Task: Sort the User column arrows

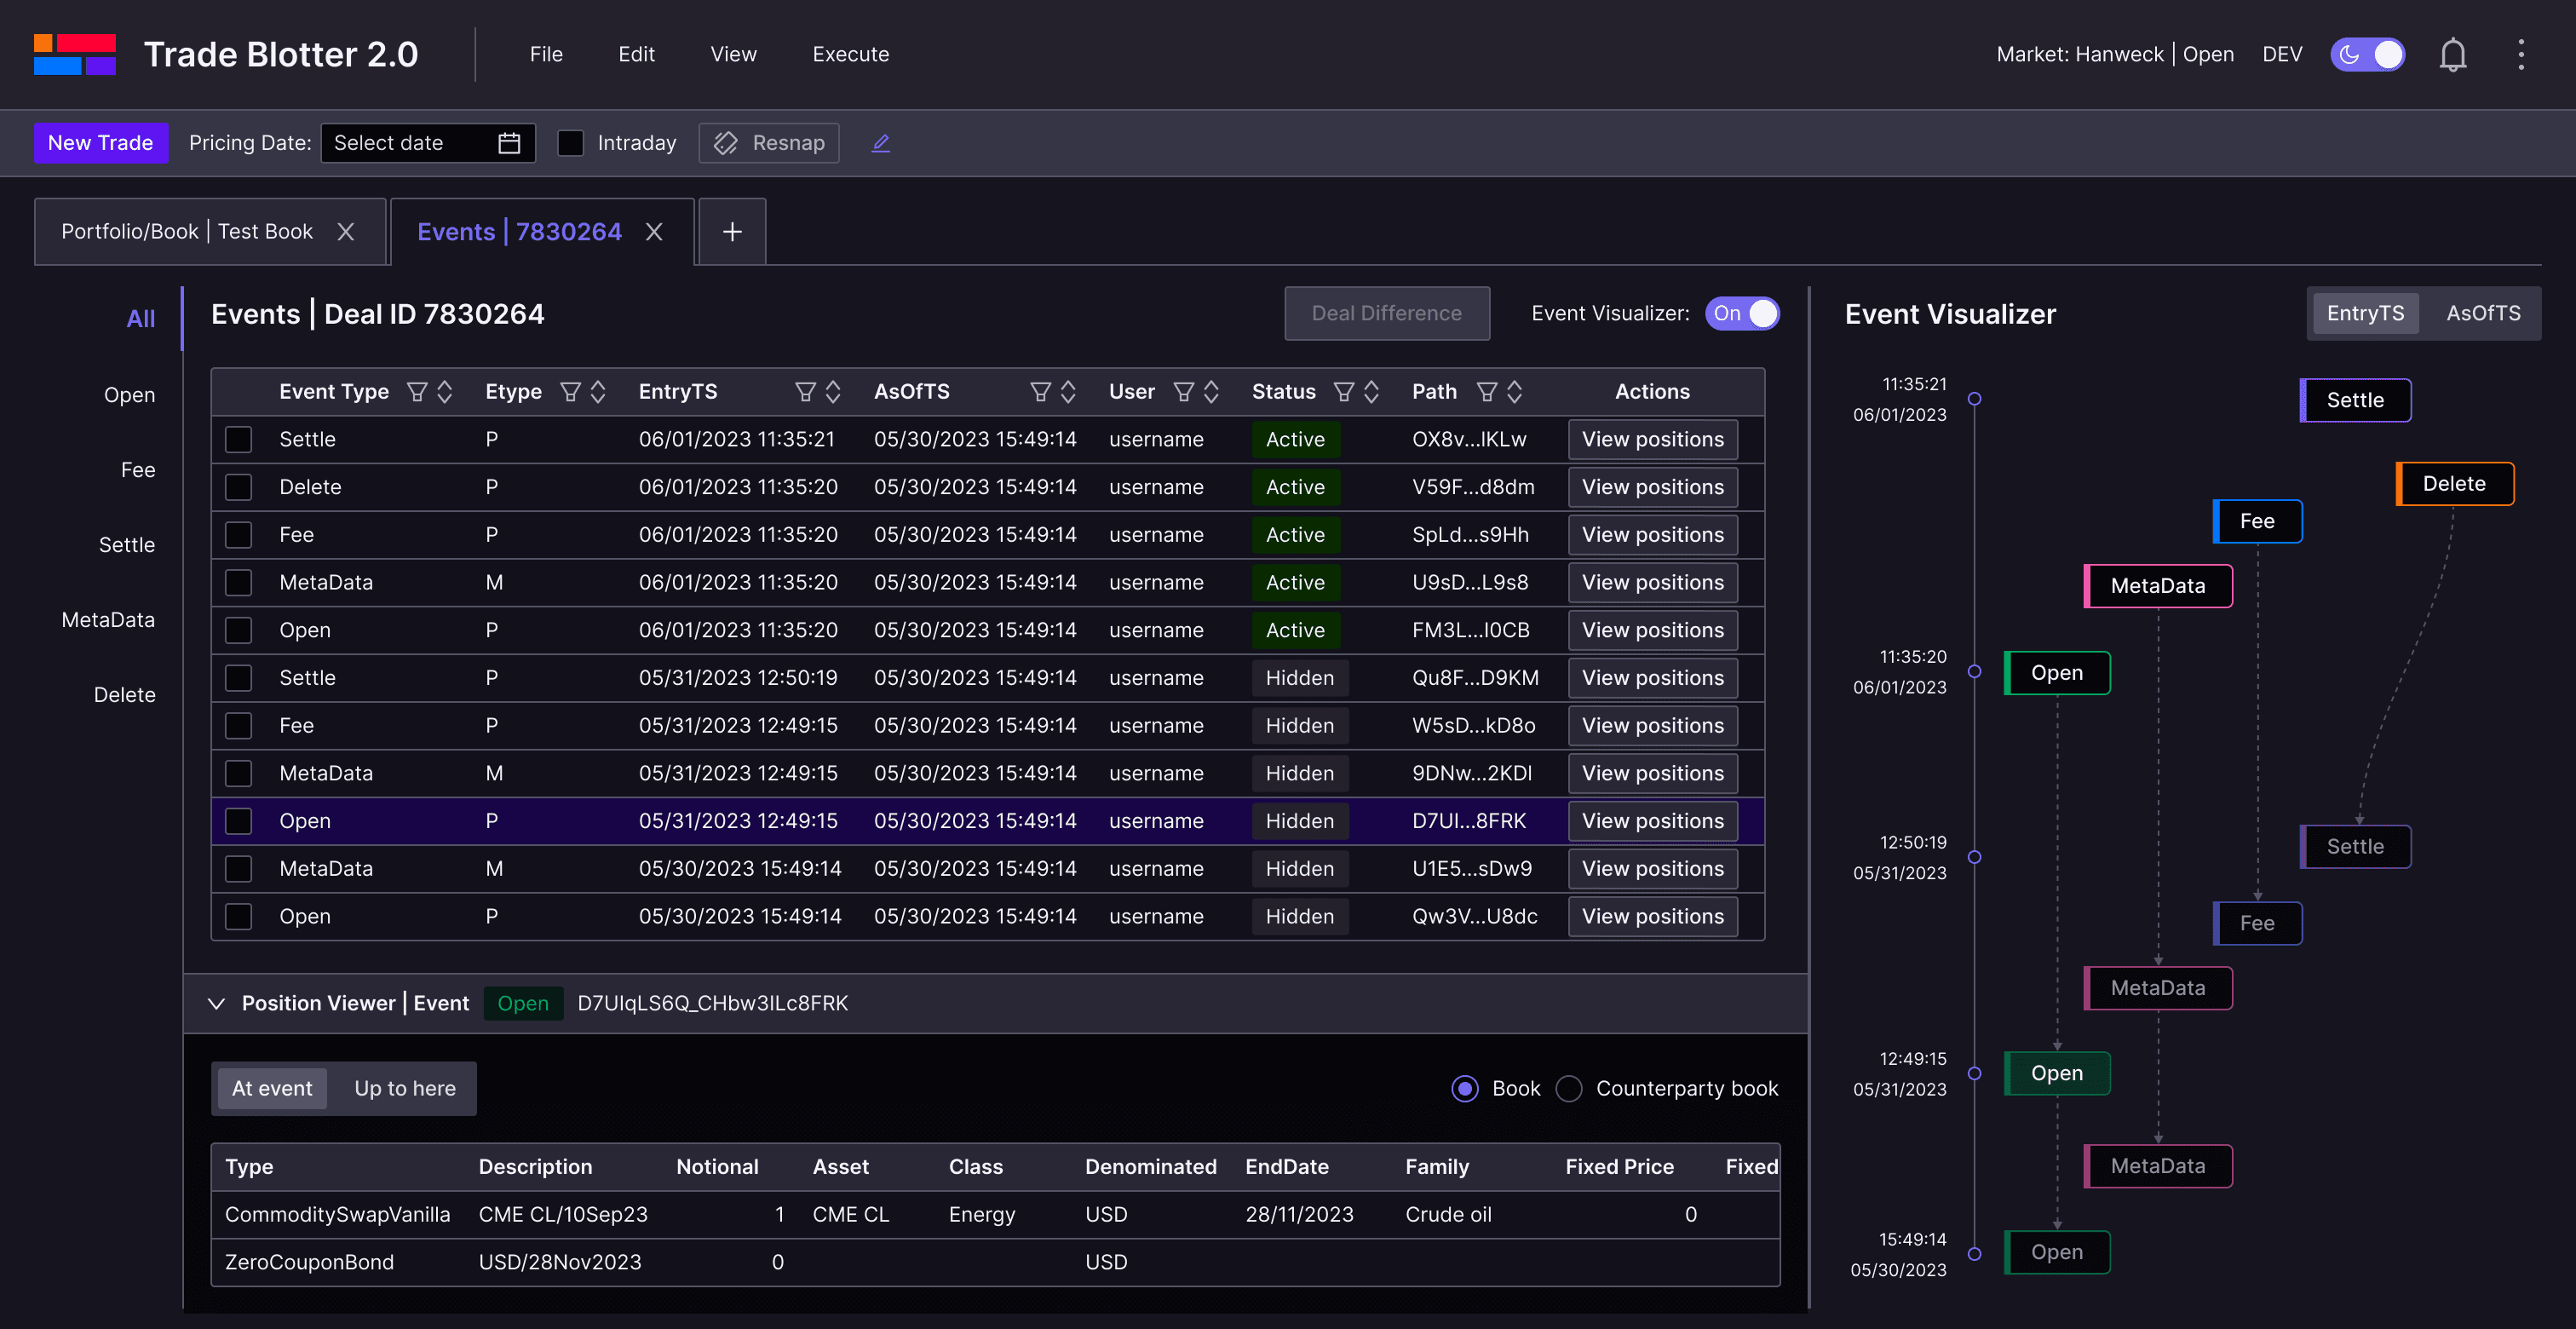Action: [1210, 392]
